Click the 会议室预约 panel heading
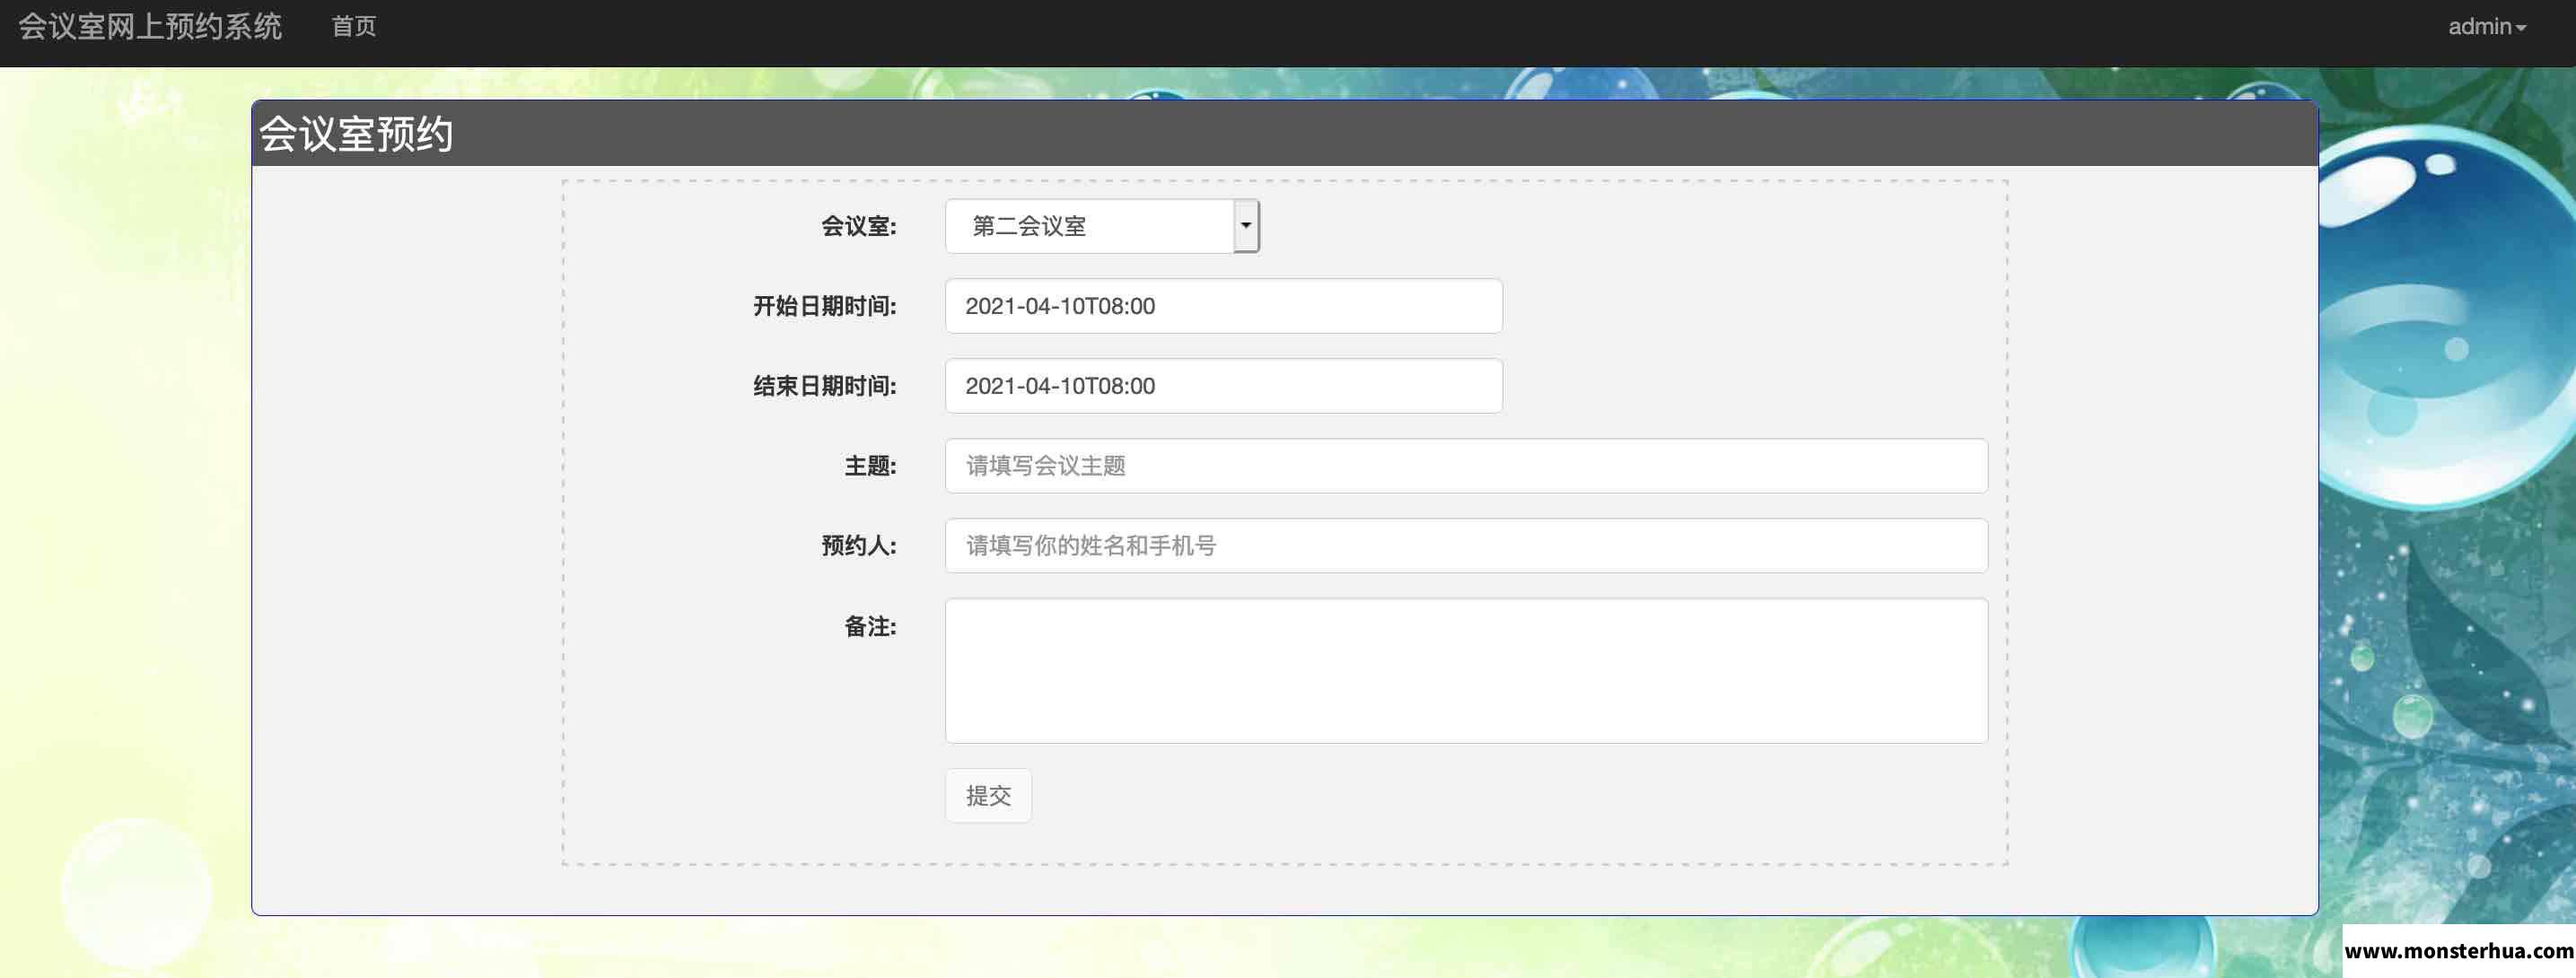The image size is (2576, 978). [356, 134]
